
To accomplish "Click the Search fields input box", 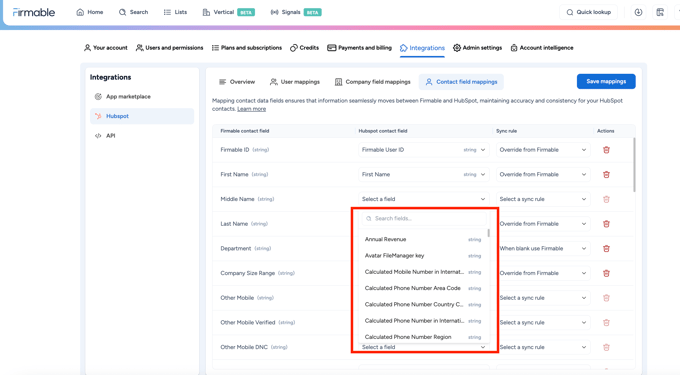I will point(424,218).
